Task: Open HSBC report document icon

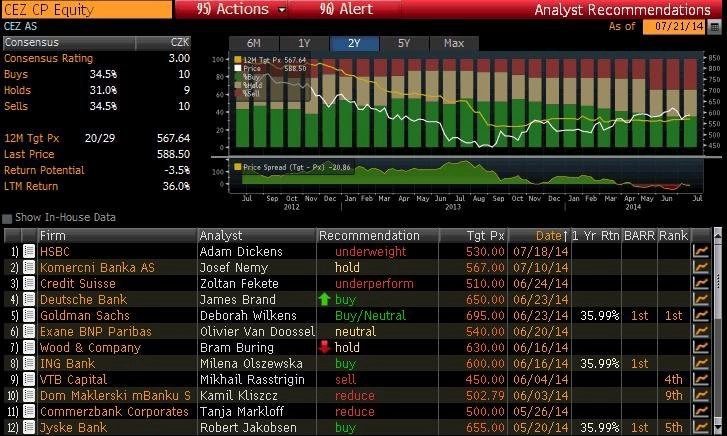Action: tap(29, 251)
